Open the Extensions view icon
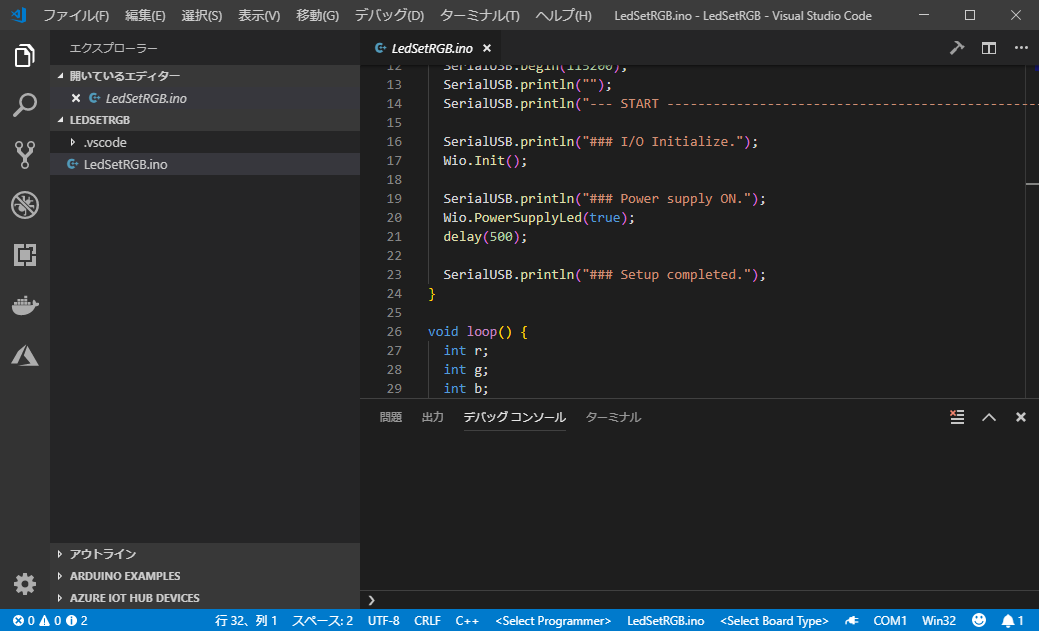This screenshot has width=1039, height=631. tap(25, 255)
